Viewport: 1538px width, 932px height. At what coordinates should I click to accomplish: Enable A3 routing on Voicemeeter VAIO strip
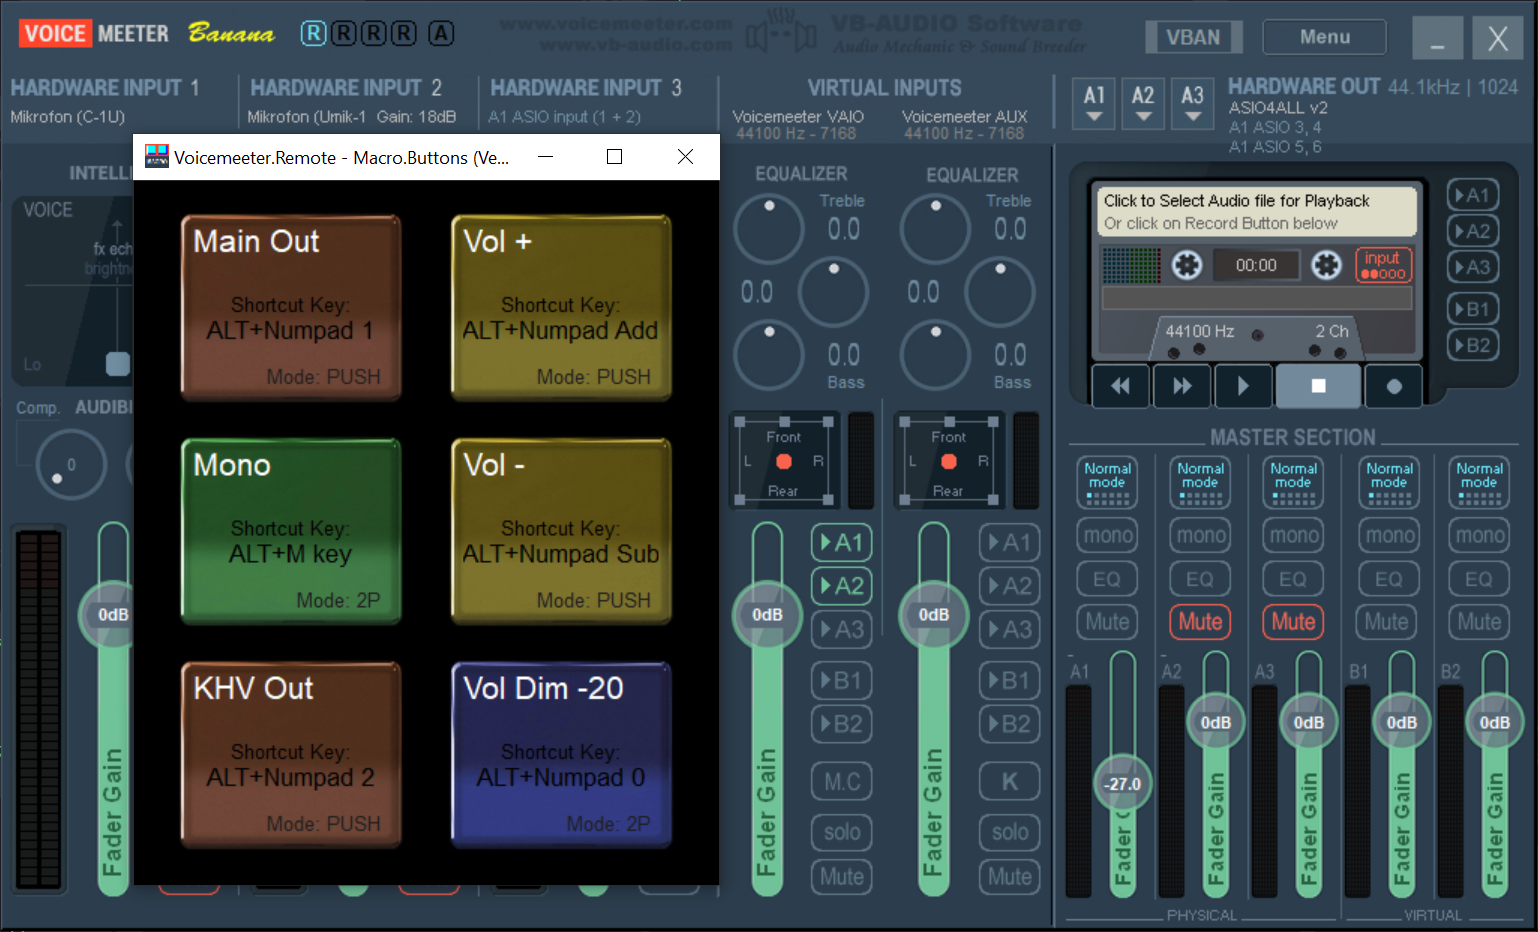842,629
